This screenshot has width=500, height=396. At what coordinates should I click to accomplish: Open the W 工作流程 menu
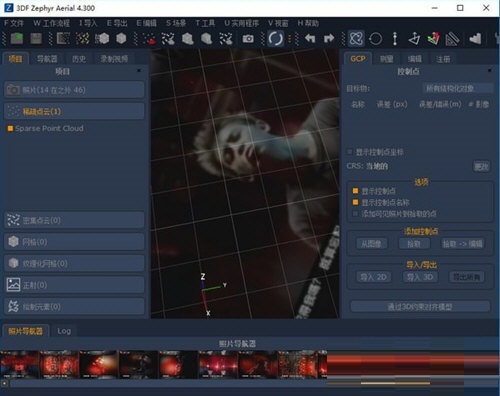[51, 23]
